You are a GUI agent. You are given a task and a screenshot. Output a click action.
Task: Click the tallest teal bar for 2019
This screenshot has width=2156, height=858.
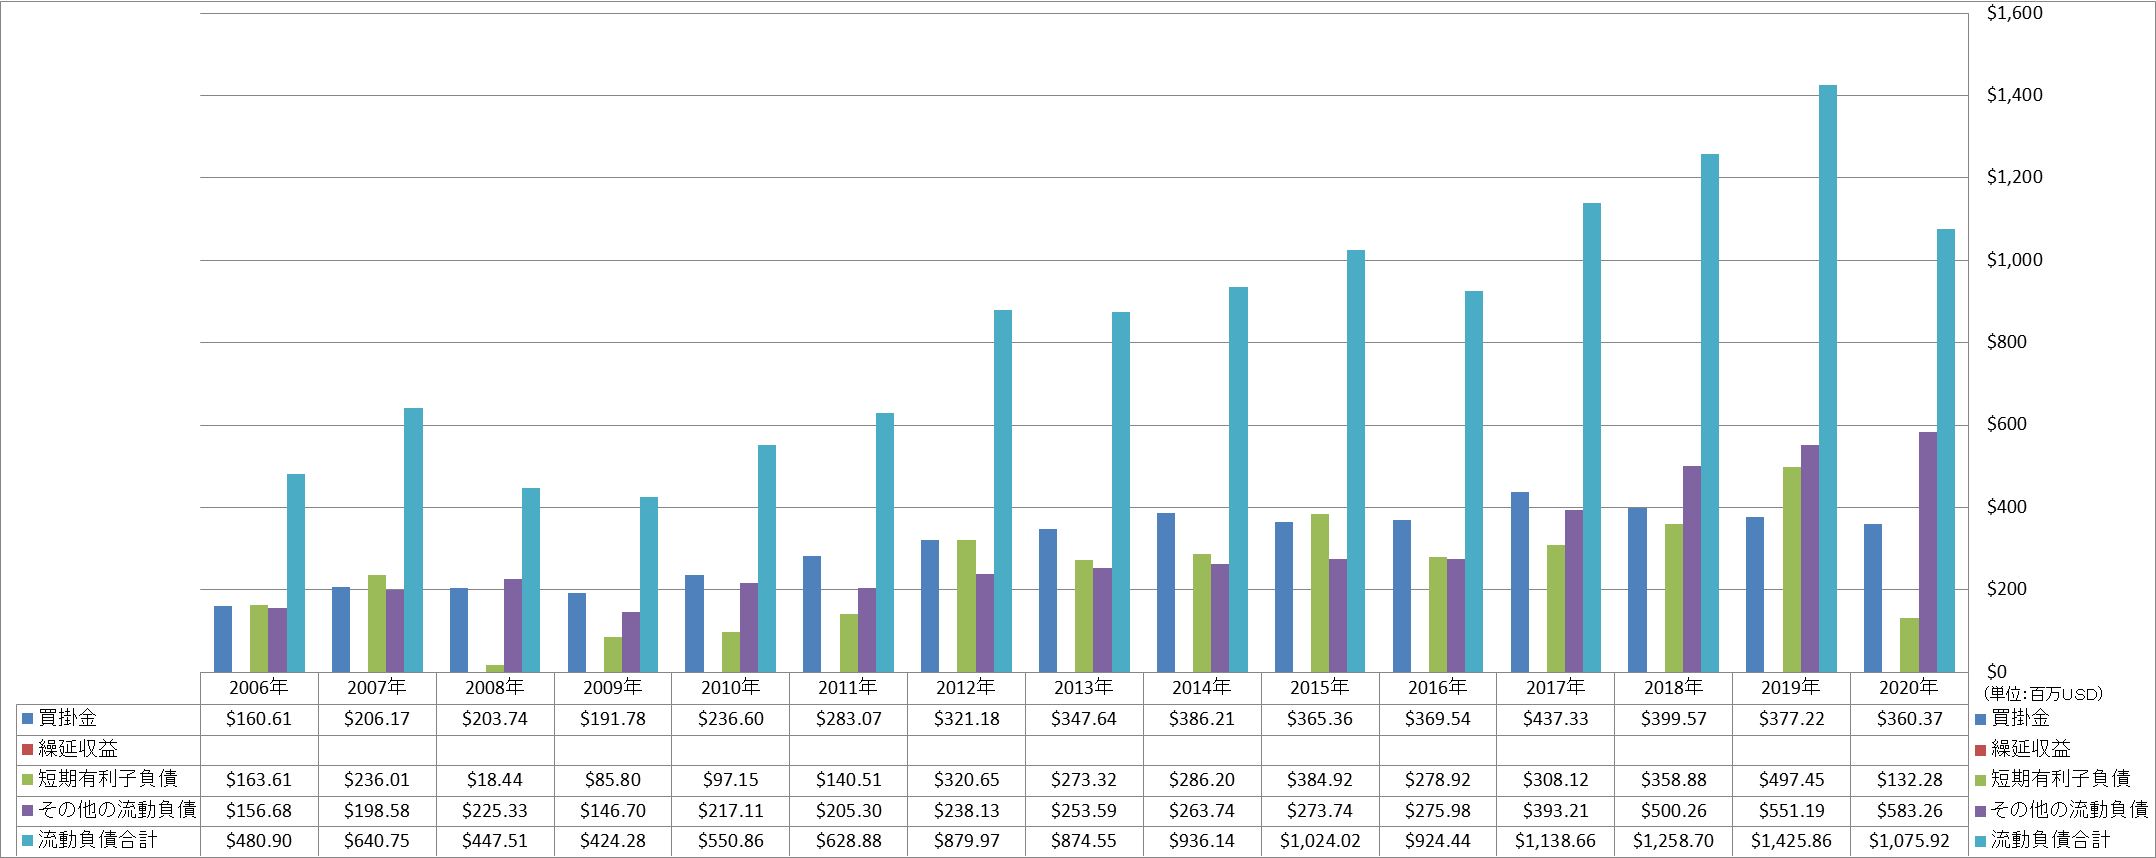pyautogui.click(x=1828, y=379)
